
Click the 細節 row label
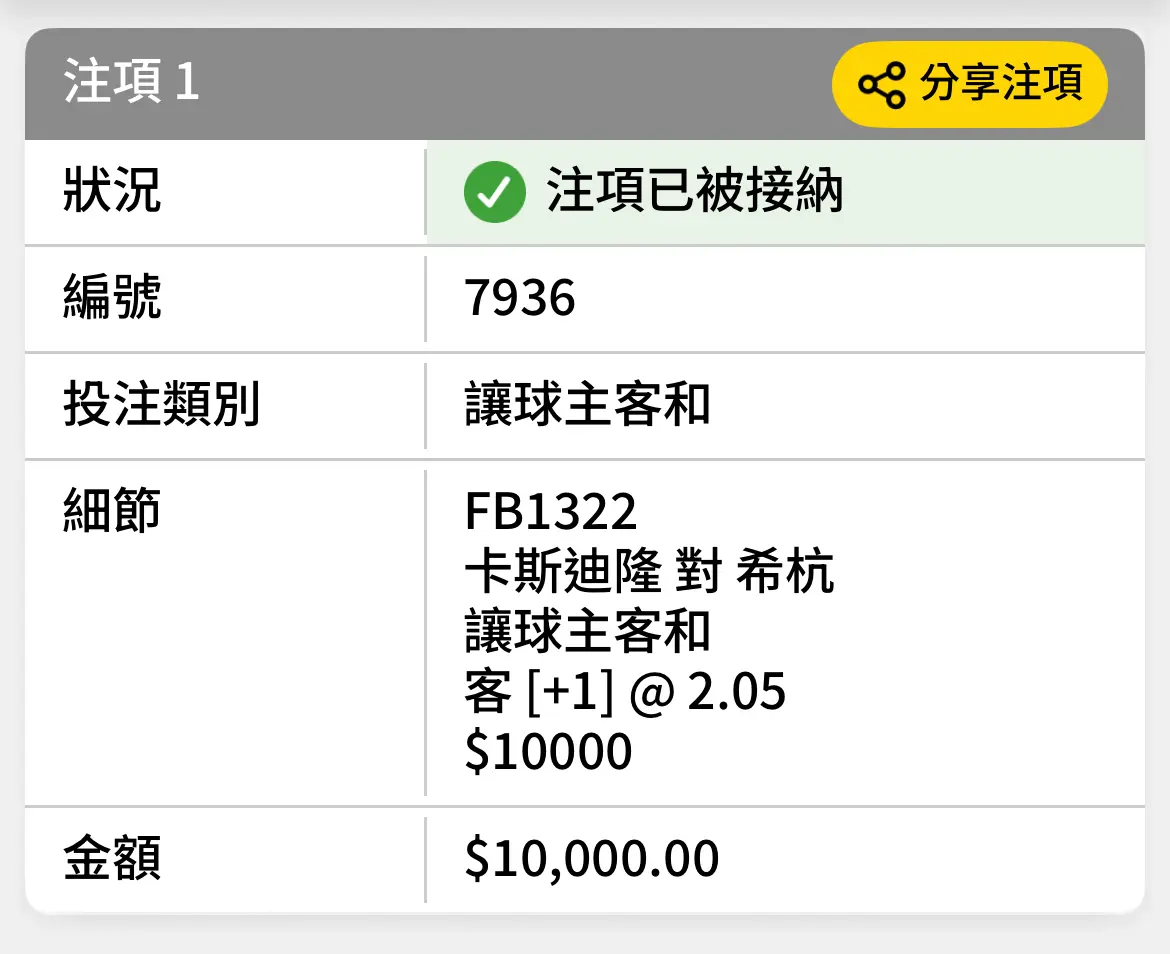tap(112, 510)
